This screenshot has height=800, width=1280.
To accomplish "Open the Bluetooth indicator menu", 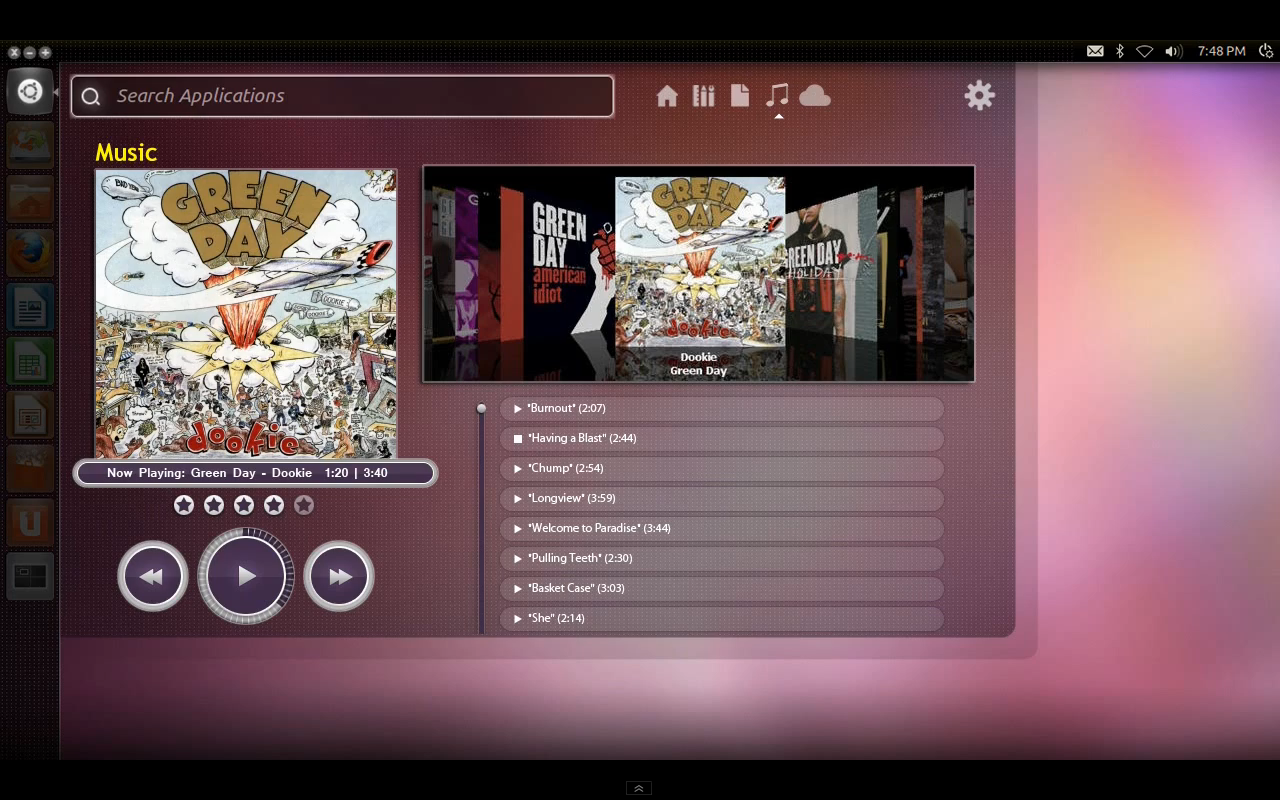I will click(x=1120, y=51).
